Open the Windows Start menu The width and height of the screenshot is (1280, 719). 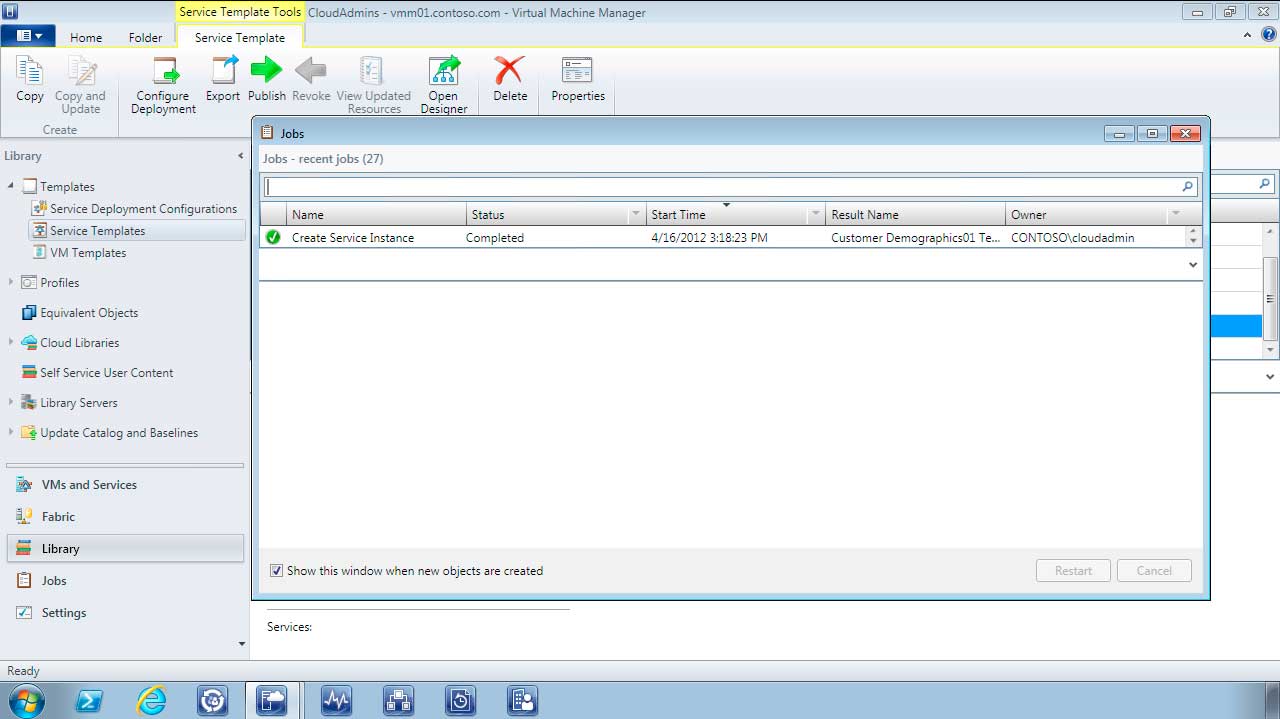point(26,700)
